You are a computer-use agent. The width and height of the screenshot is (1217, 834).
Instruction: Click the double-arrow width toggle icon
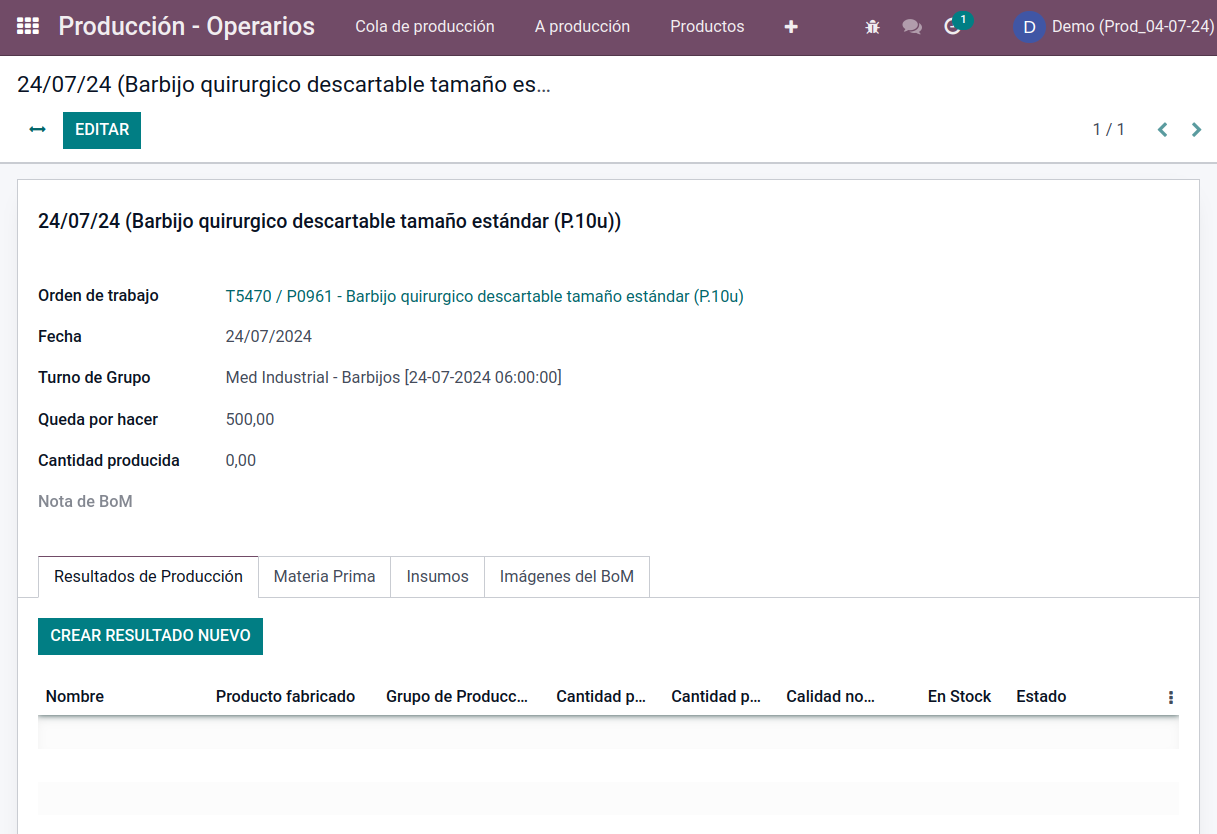point(38,130)
